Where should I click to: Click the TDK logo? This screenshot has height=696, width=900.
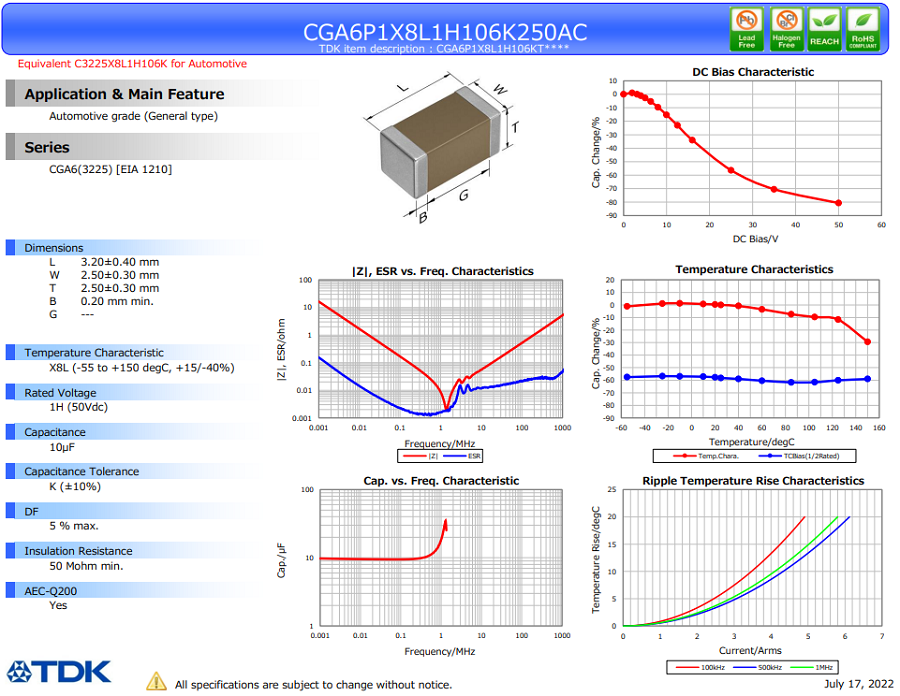click(59, 671)
